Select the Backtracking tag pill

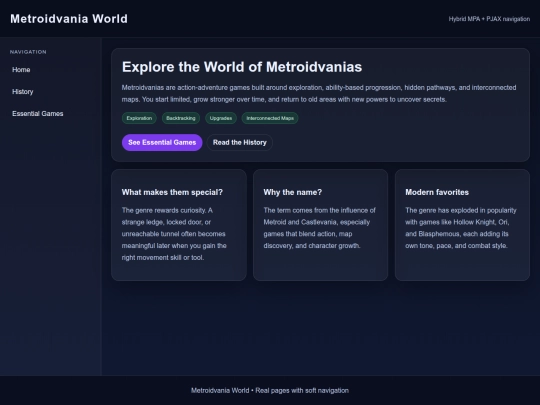[181, 118]
